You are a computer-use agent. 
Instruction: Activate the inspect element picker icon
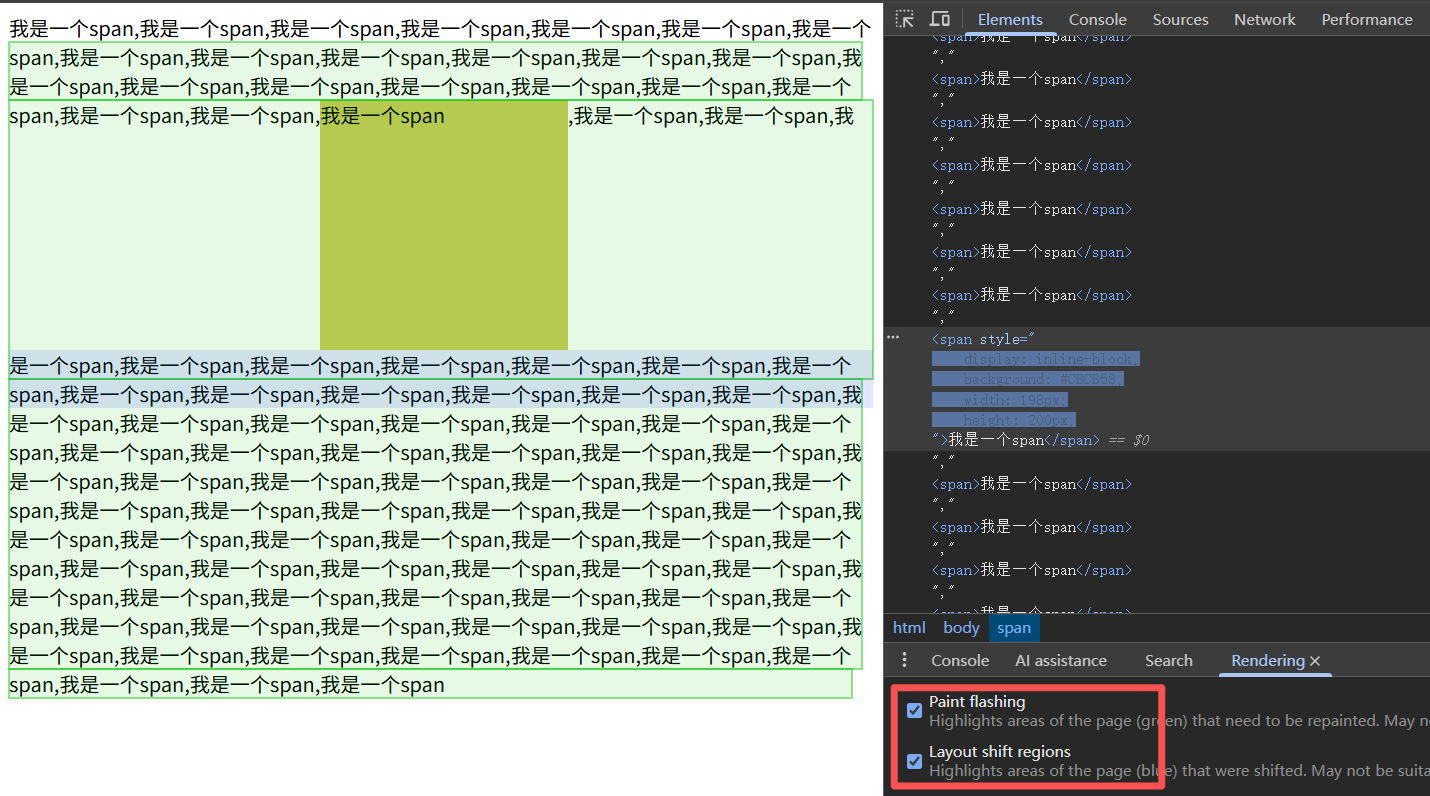click(904, 19)
